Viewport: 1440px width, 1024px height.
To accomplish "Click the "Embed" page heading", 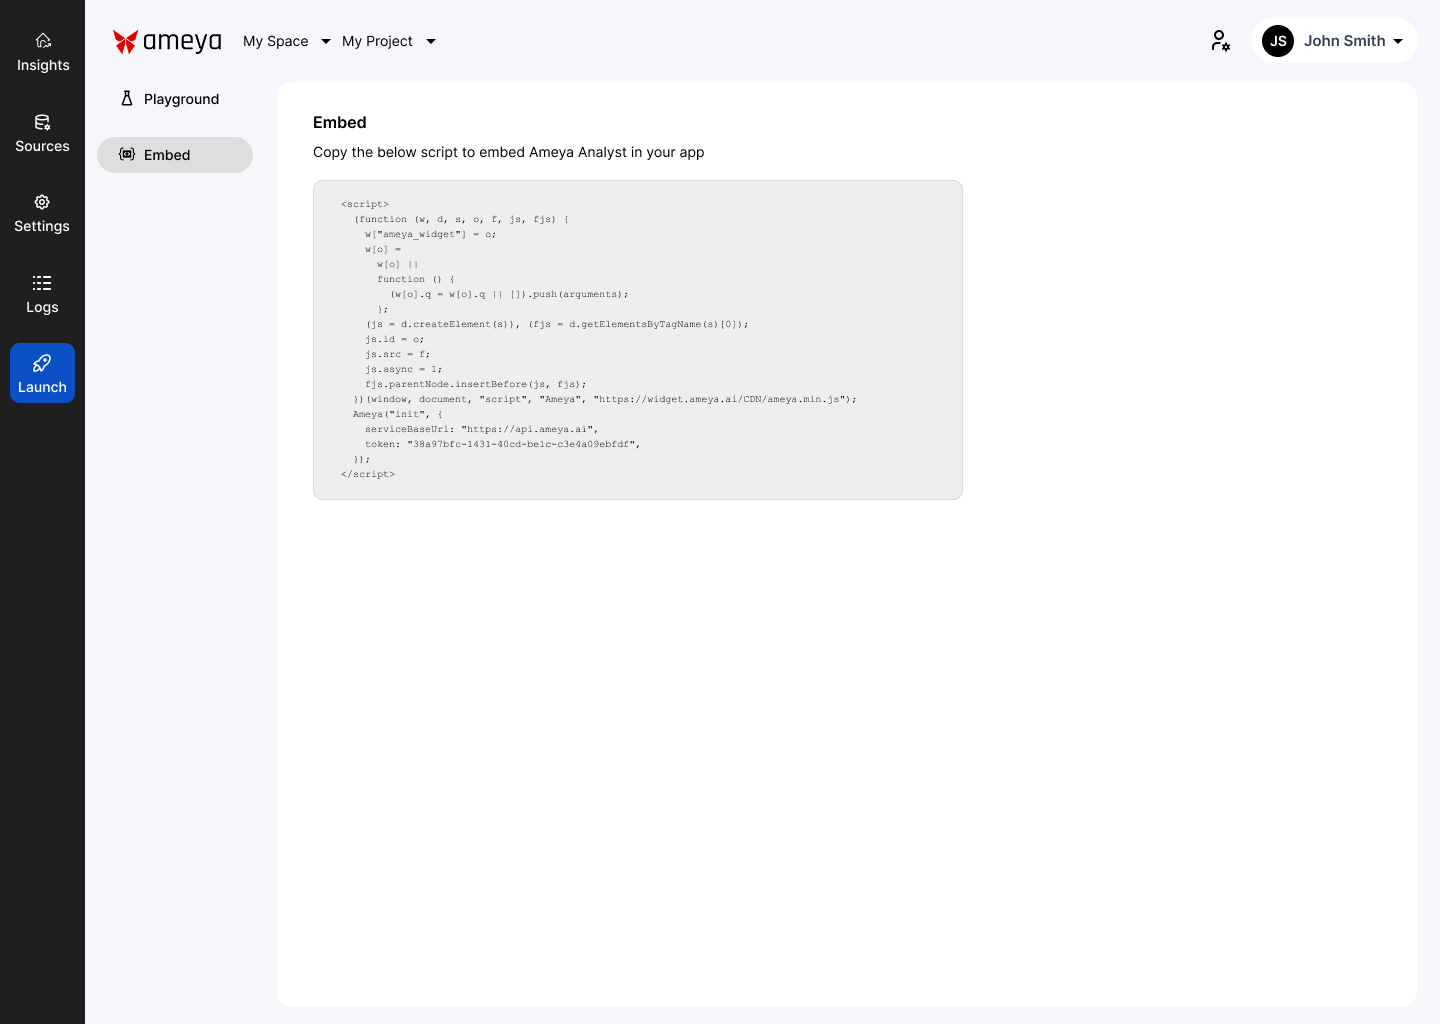I will coord(340,122).
